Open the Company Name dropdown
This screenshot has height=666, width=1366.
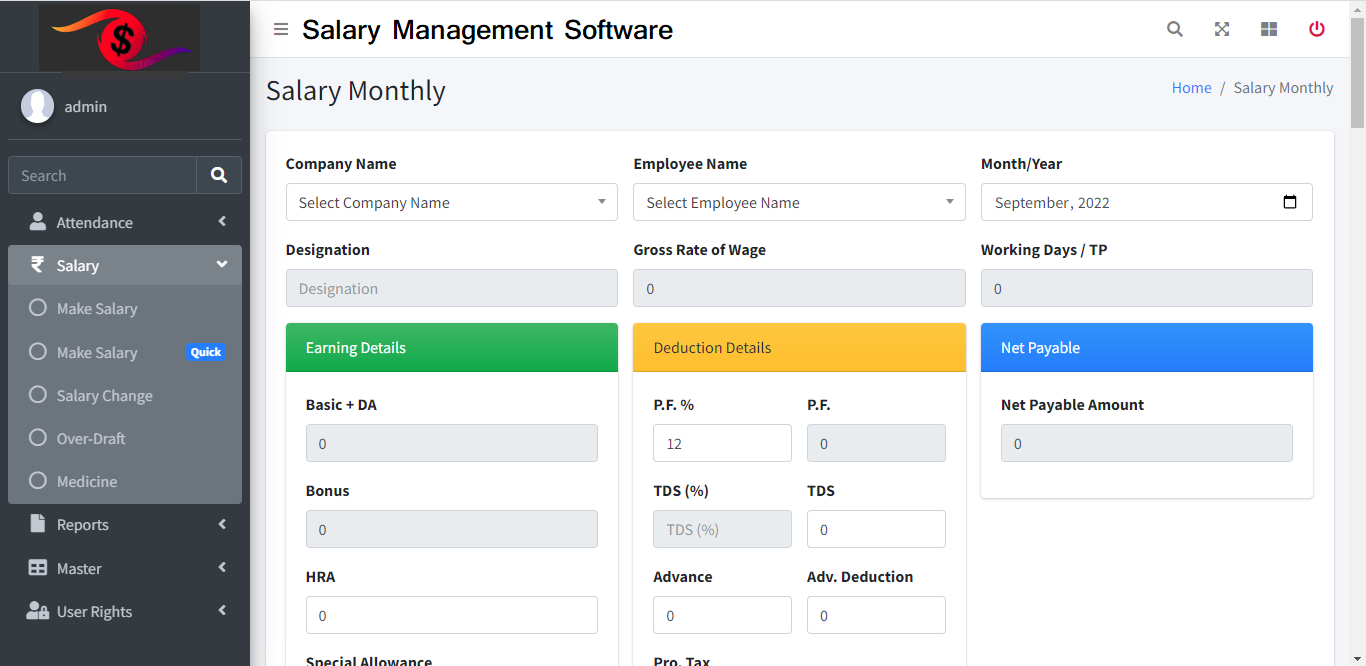(x=451, y=202)
